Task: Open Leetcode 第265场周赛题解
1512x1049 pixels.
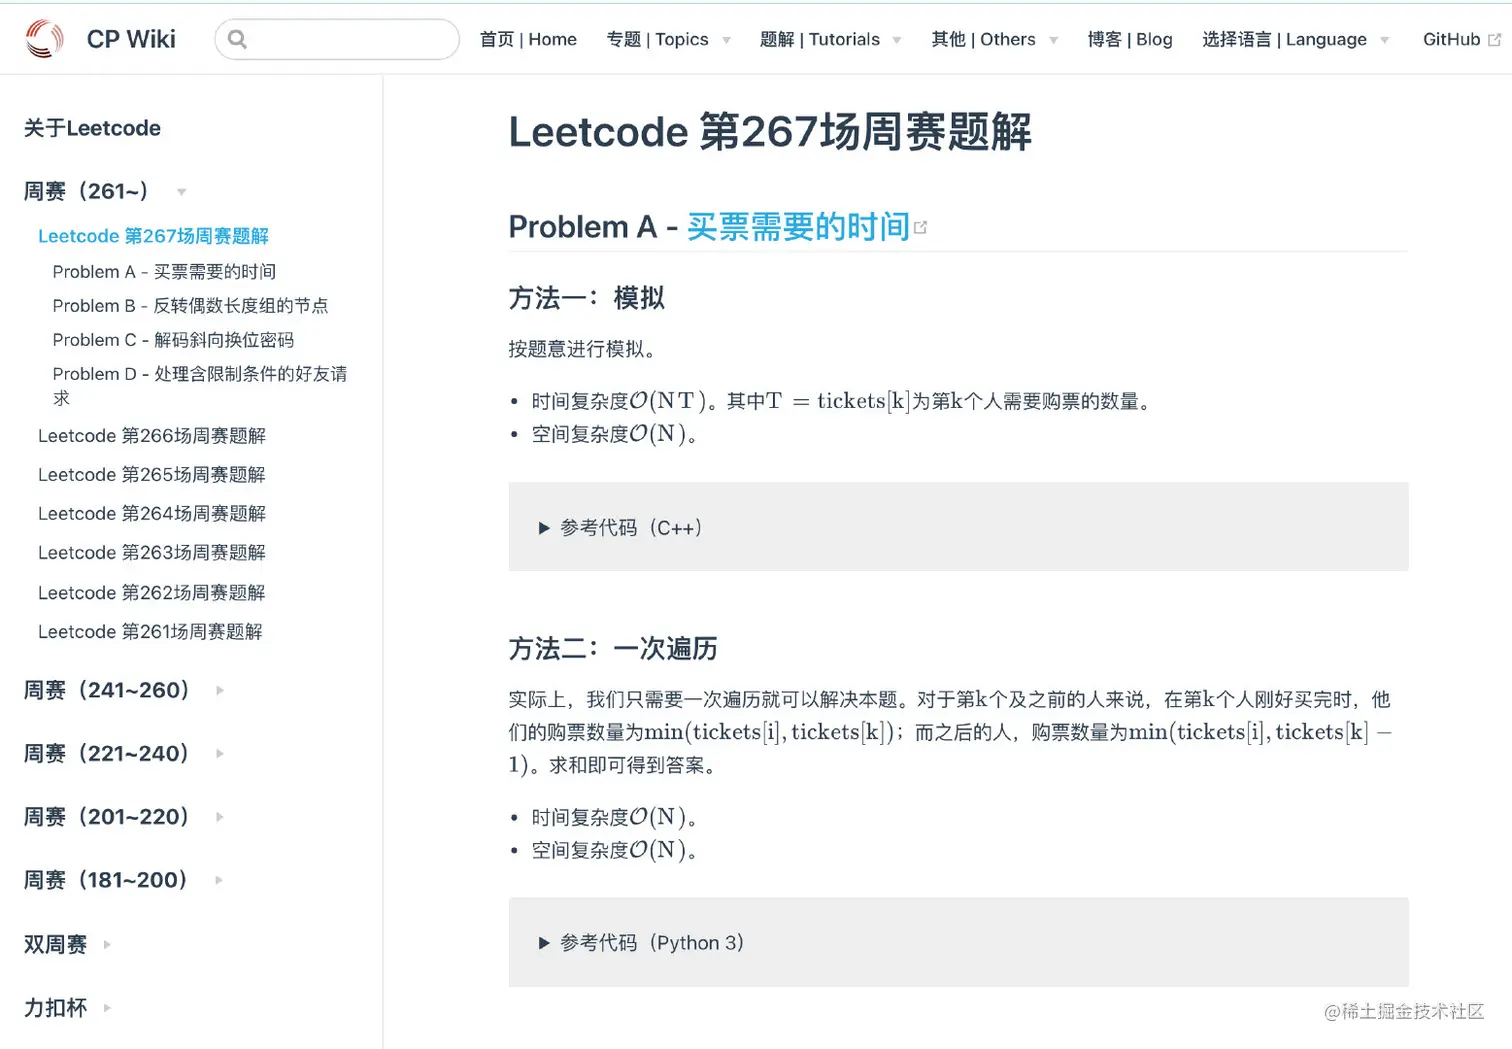Action: click(x=152, y=475)
